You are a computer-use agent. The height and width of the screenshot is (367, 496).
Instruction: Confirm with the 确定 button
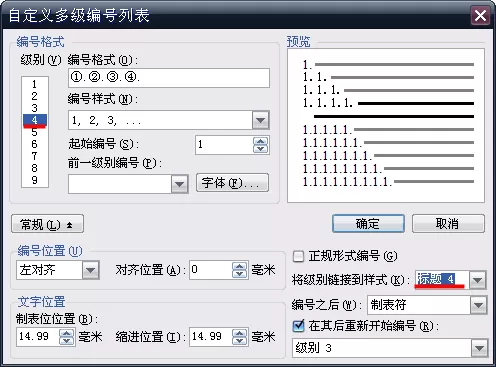pyautogui.click(x=368, y=223)
